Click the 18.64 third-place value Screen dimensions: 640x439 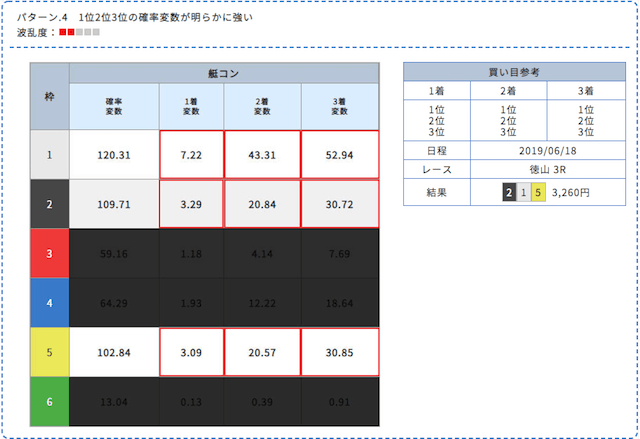(340, 303)
